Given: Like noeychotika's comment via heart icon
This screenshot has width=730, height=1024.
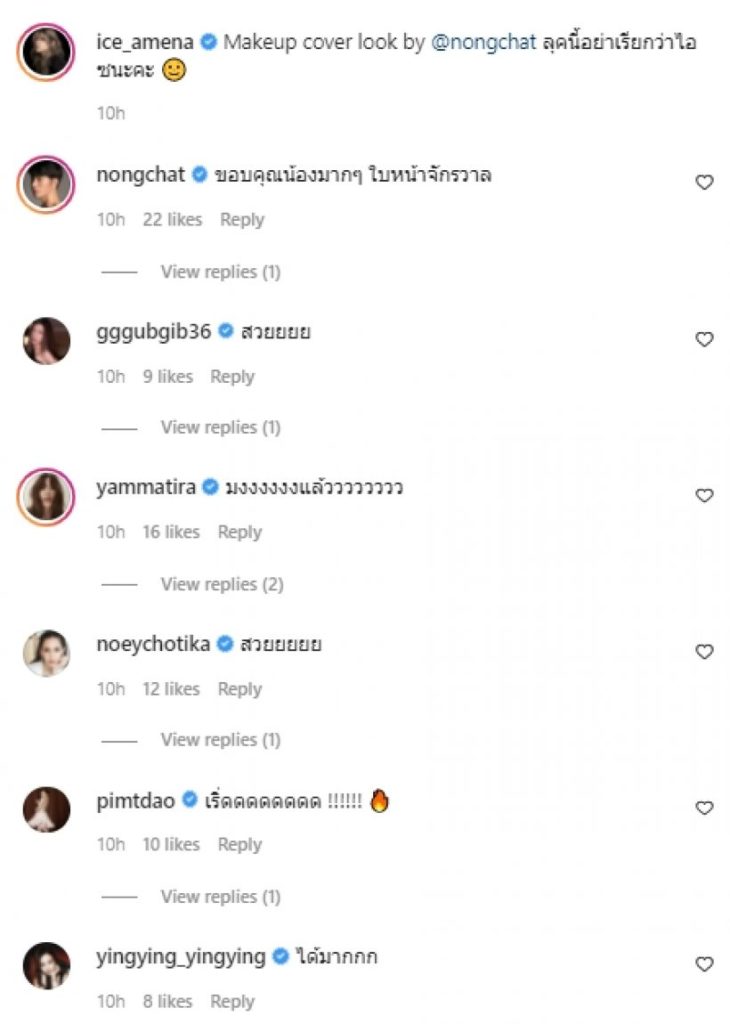Looking at the screenshot, I should [x=704, y=651].
